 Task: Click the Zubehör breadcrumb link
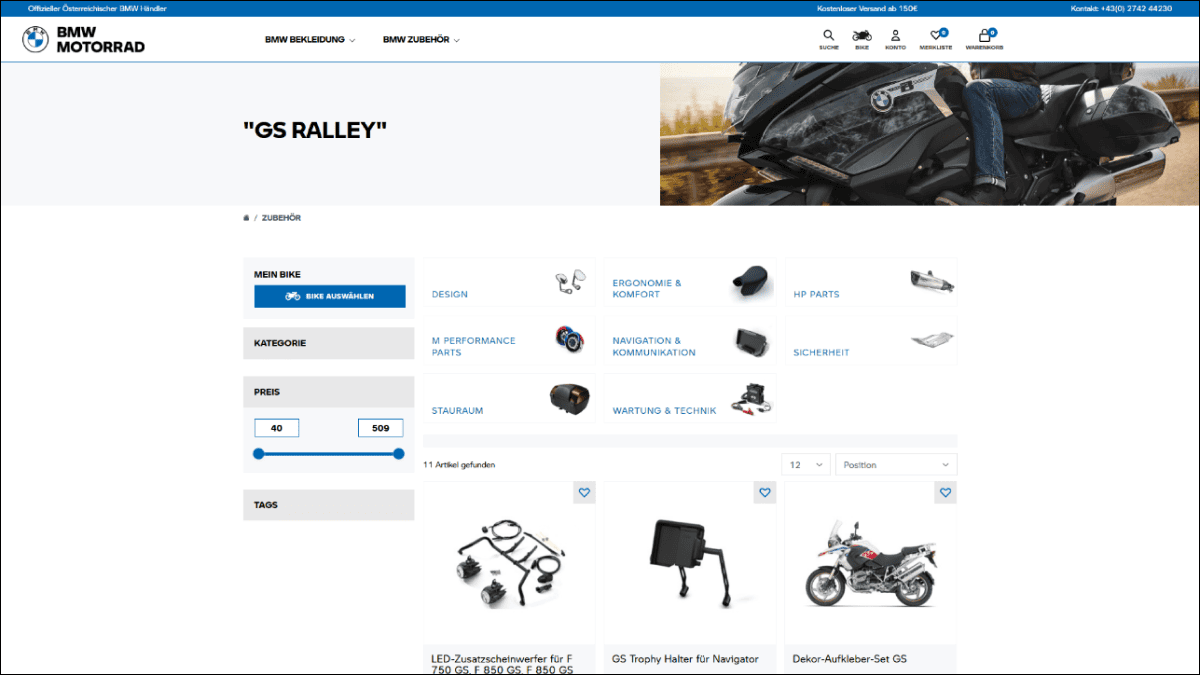coord(281,217)
